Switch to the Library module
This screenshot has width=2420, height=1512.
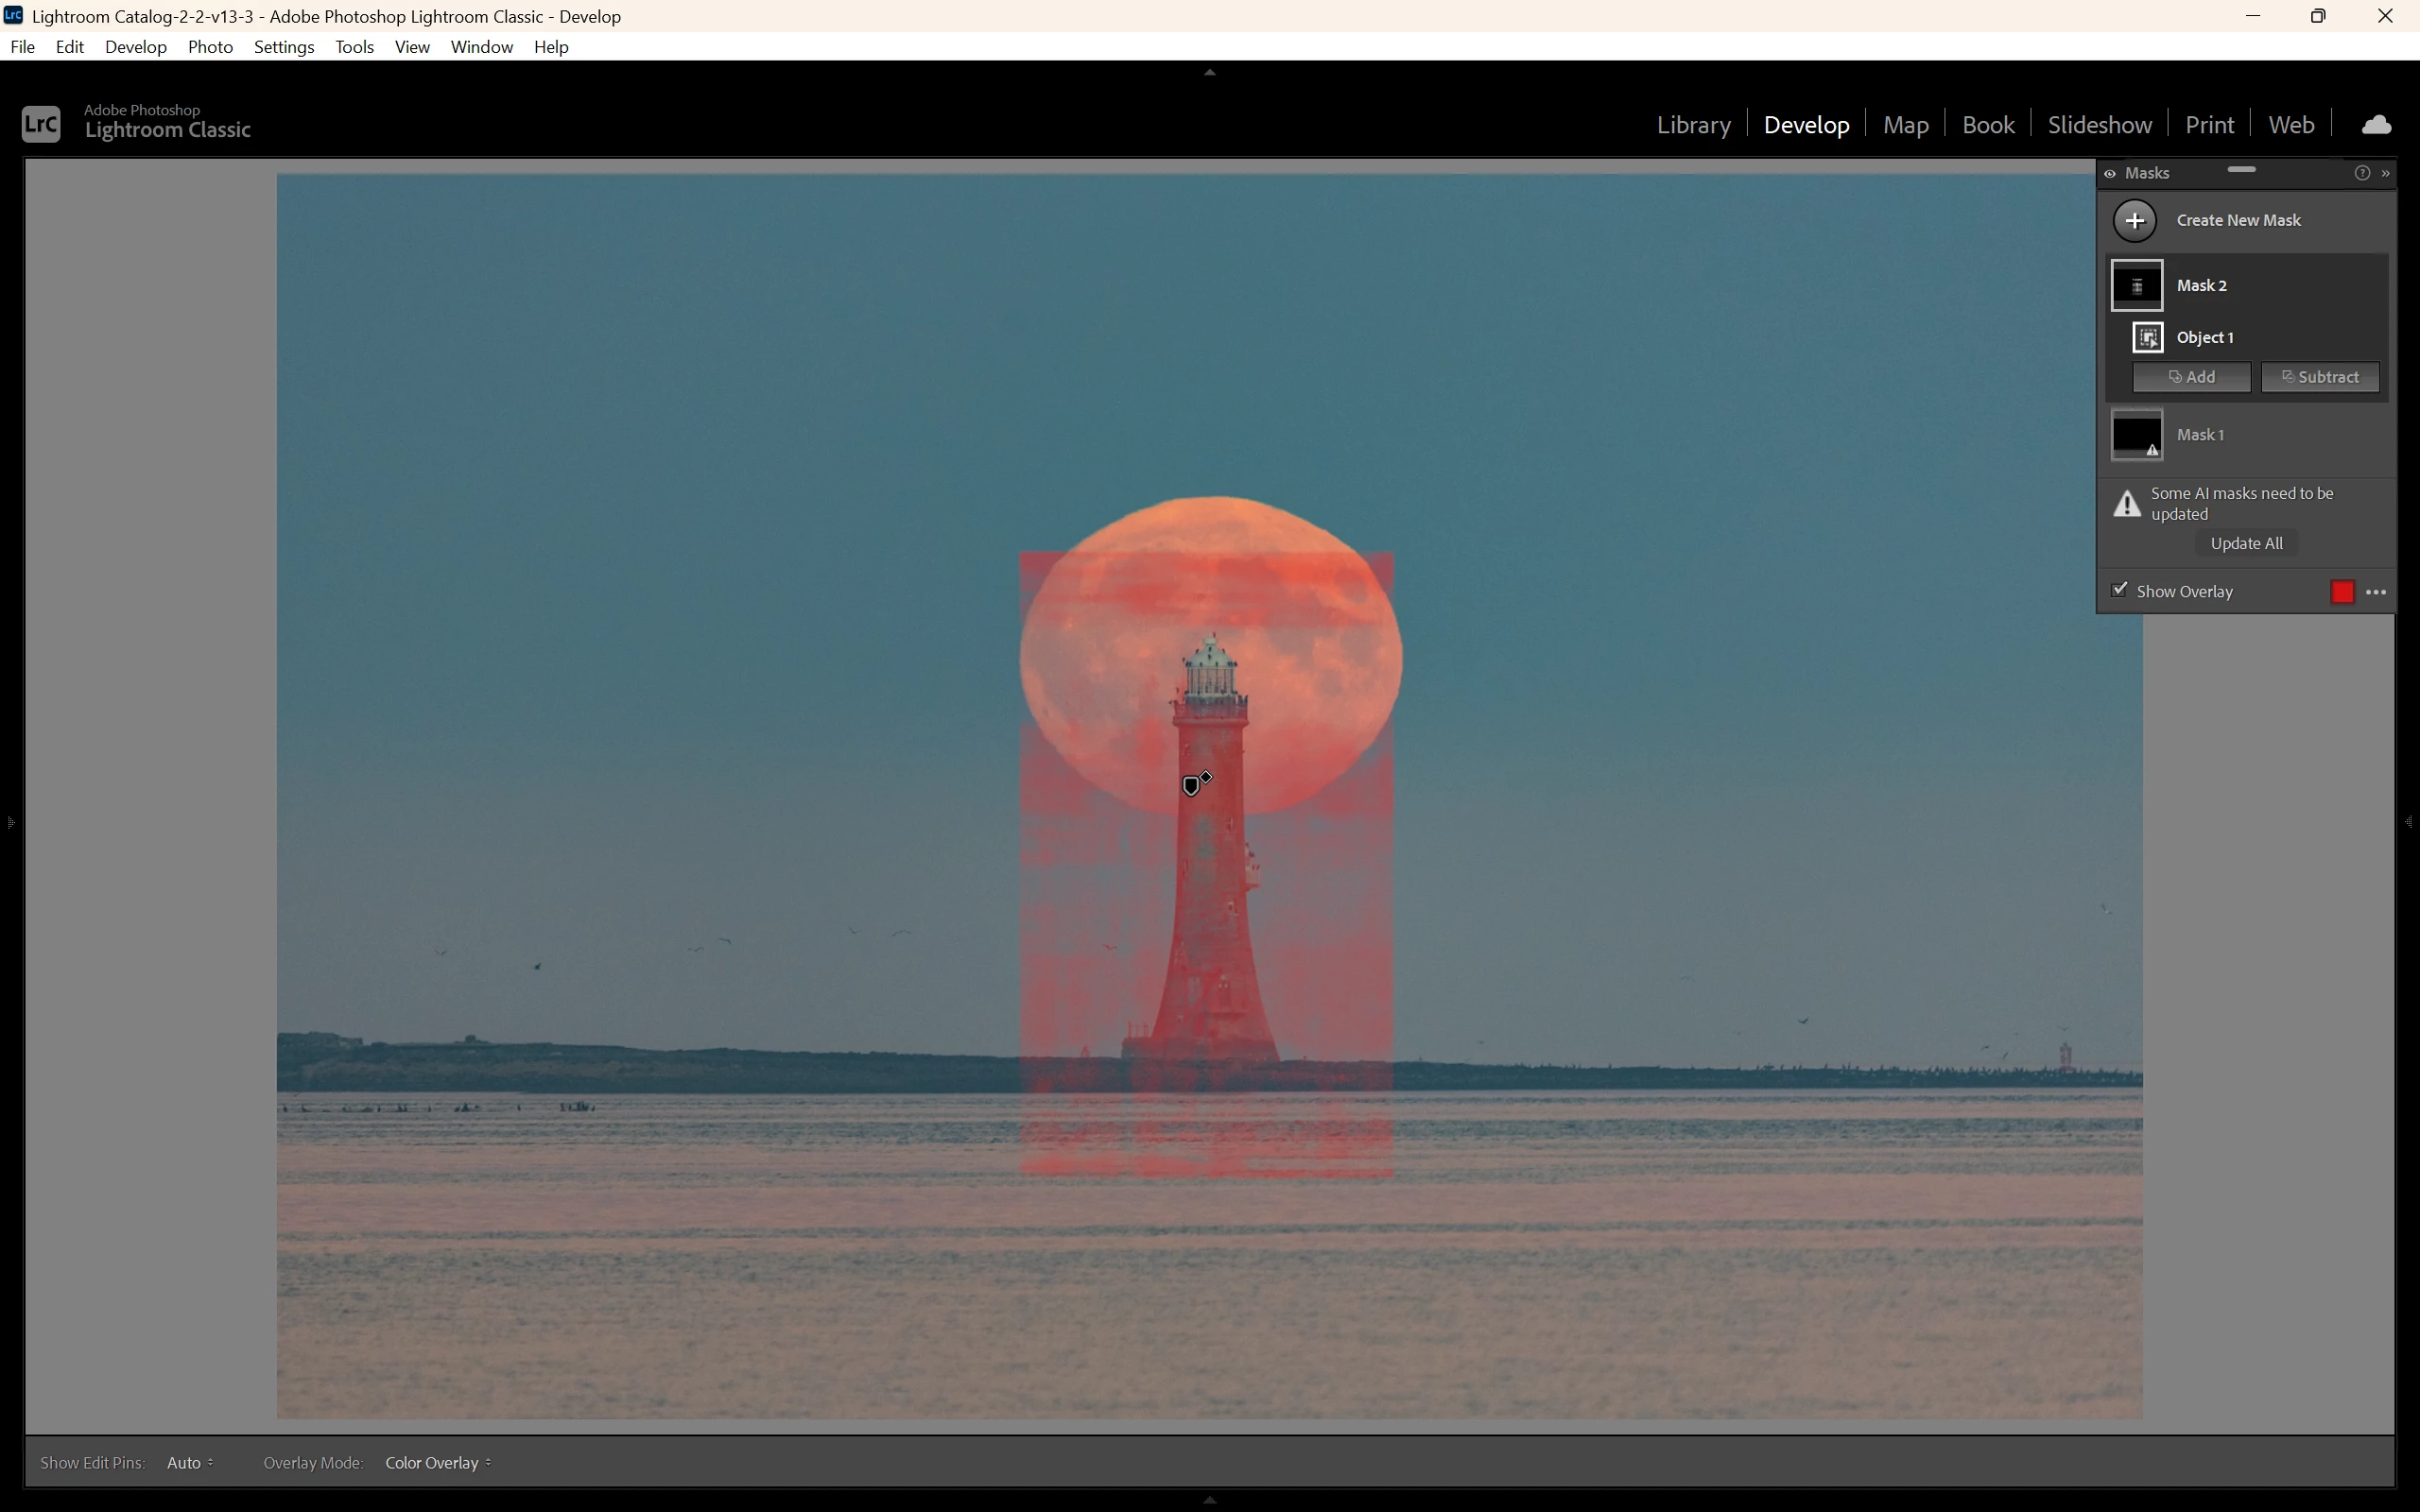1693,125
